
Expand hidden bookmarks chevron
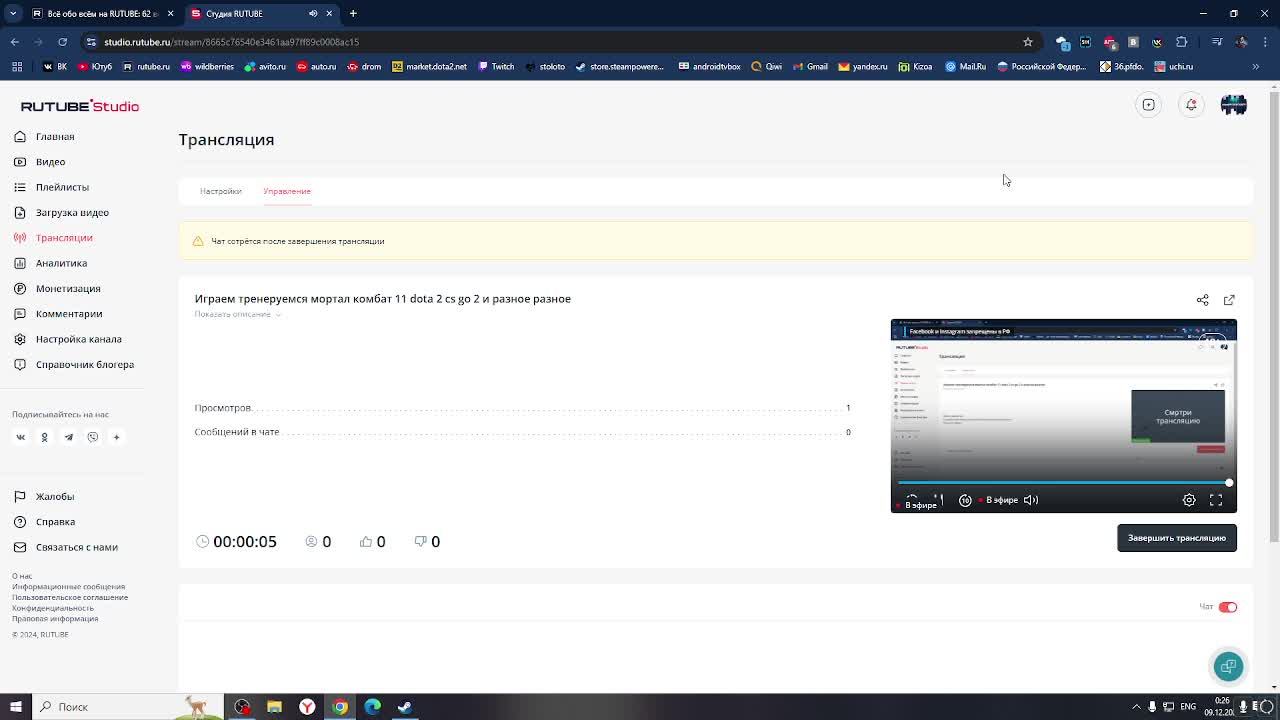tap(1256, 67)
